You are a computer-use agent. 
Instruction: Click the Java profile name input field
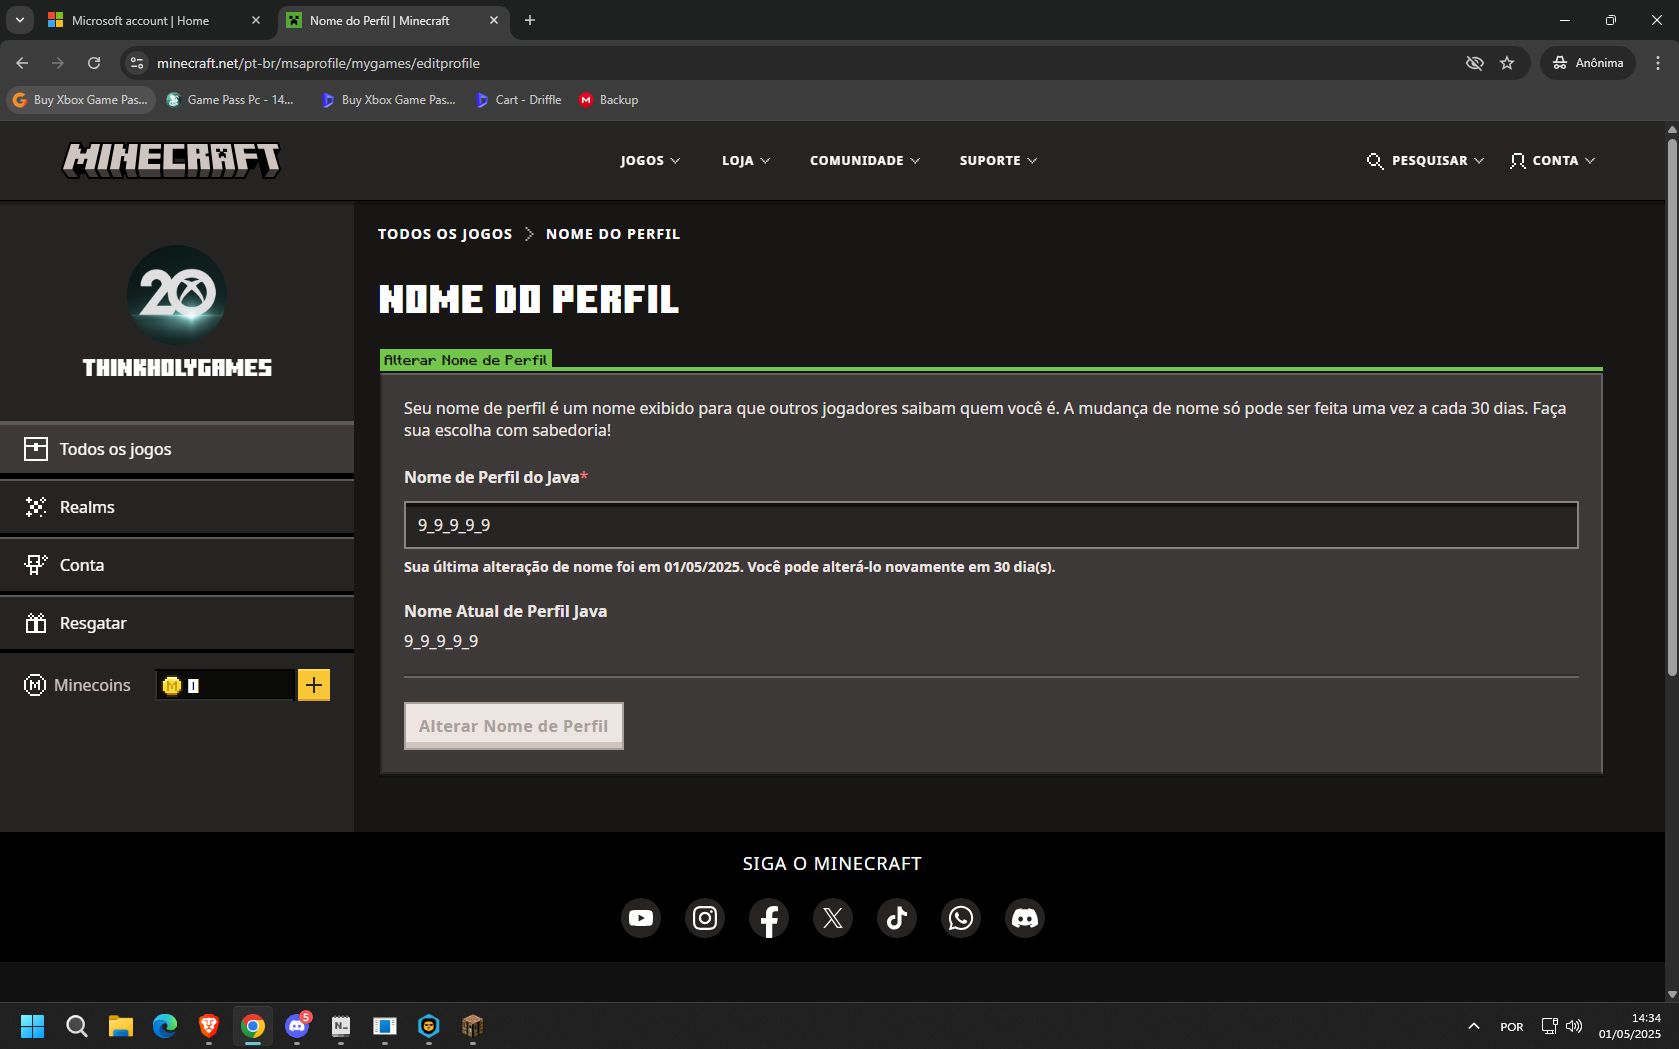coord(991,525)
